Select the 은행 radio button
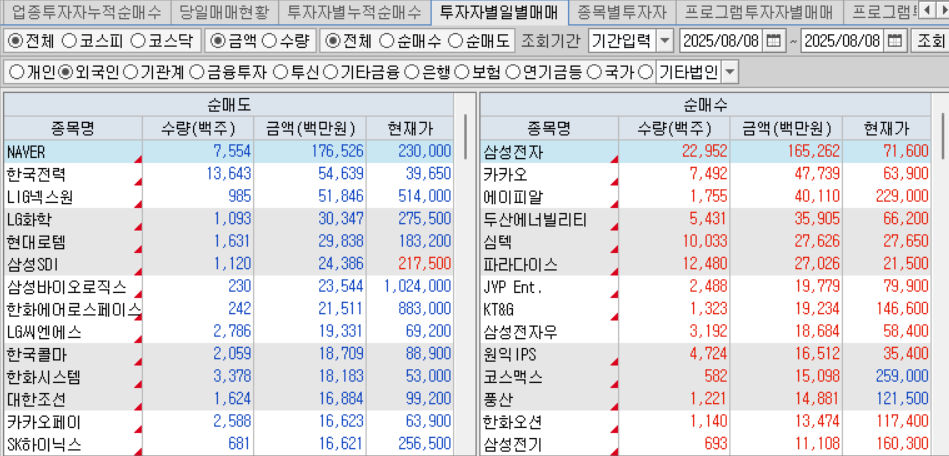The height and width of the screenshot is (456, 949). click(412, 73)
